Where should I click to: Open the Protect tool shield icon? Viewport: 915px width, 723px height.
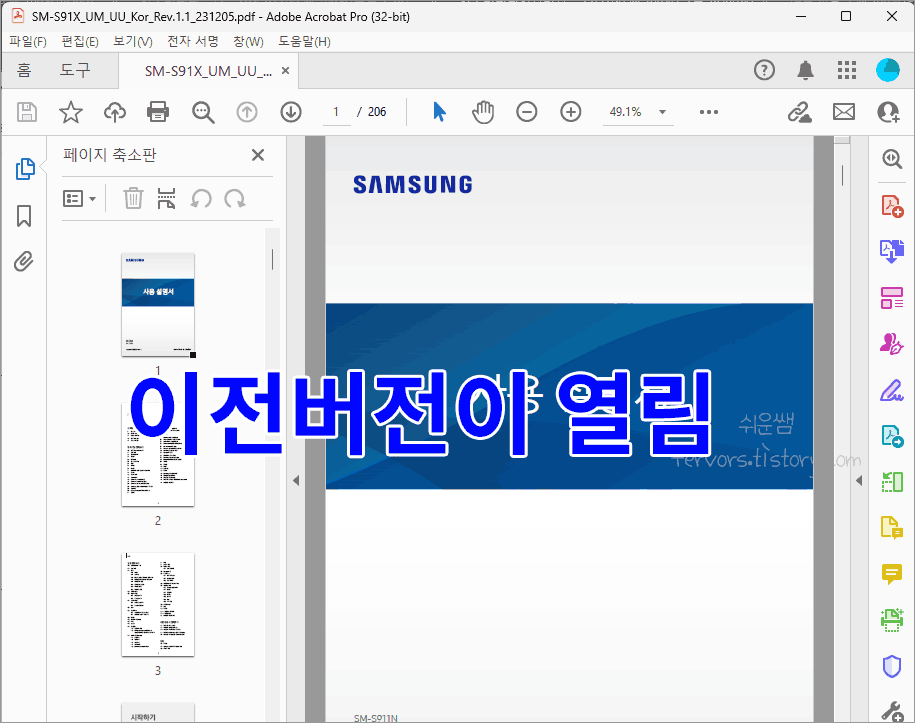click(x=891, y=666)
